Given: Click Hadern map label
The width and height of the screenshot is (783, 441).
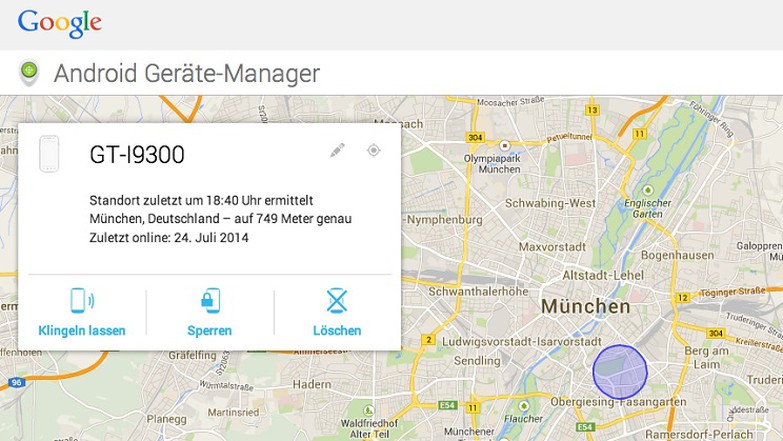Looking at the screenshot, I should pos(312,385).
